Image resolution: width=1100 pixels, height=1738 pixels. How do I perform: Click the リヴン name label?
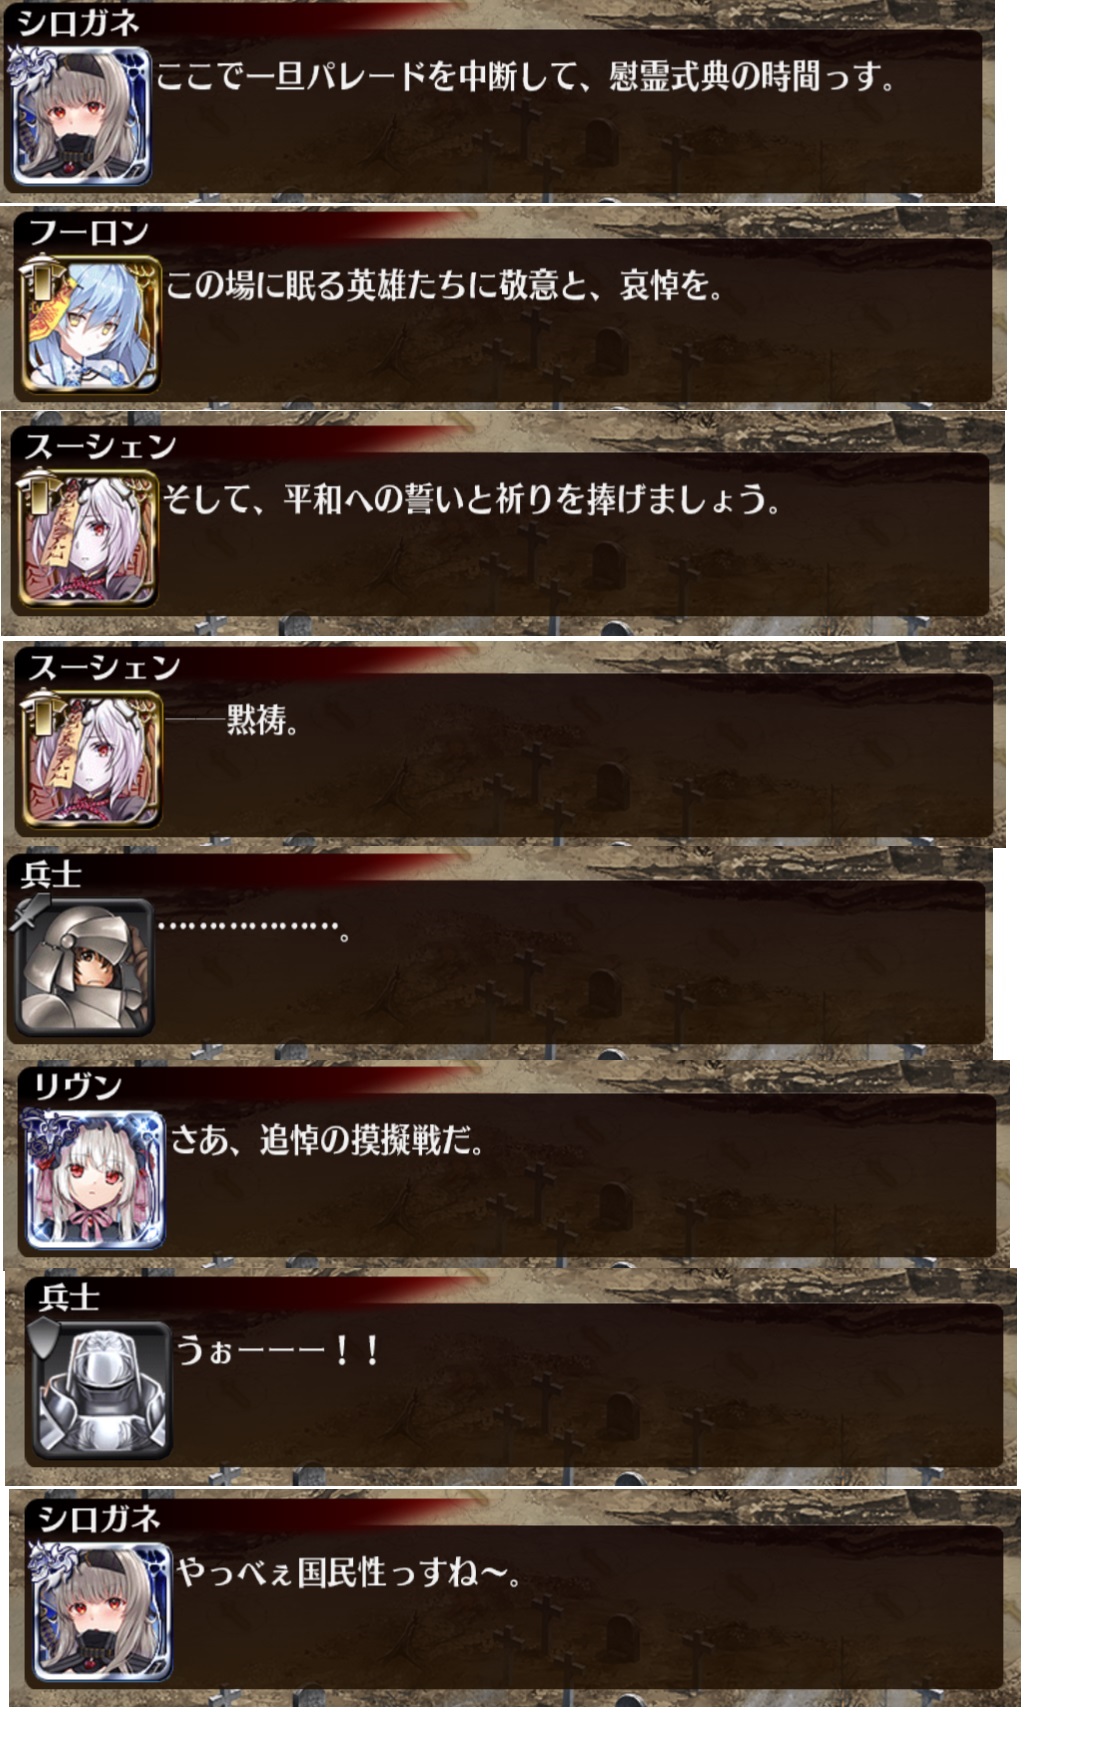[x=77, y=1086]
